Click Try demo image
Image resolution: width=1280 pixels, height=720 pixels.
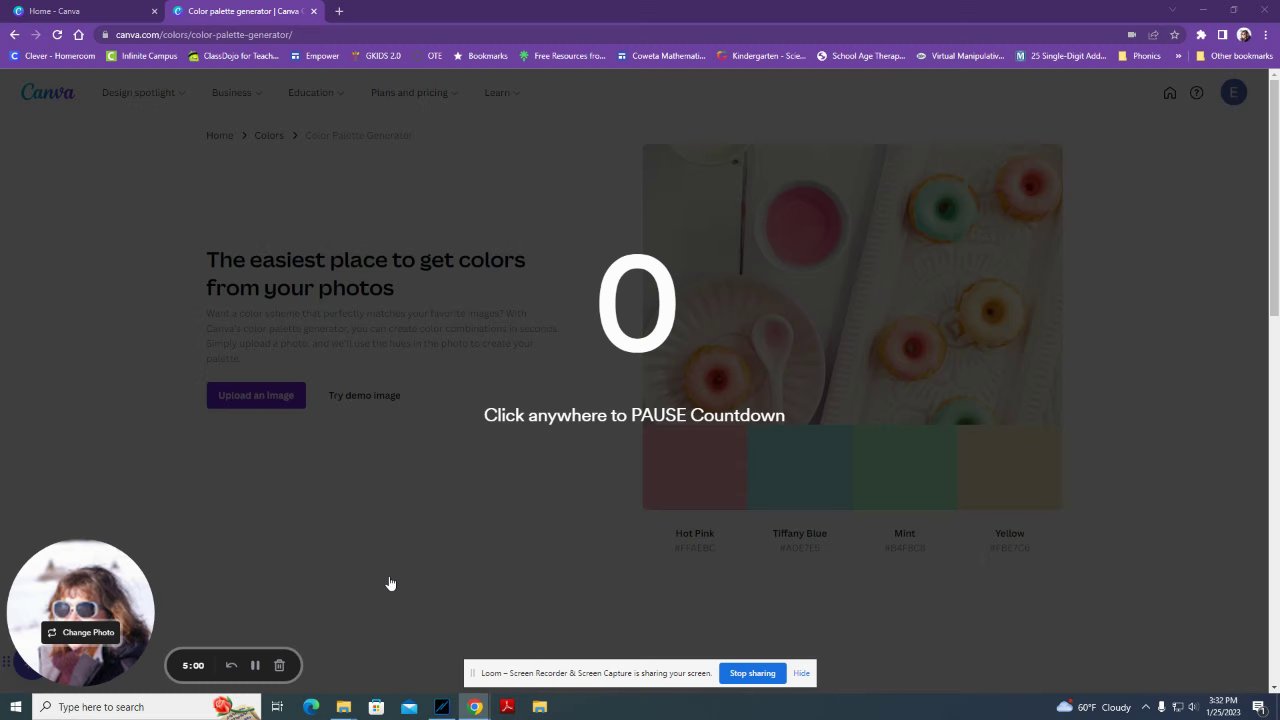[x=364, y=395]
